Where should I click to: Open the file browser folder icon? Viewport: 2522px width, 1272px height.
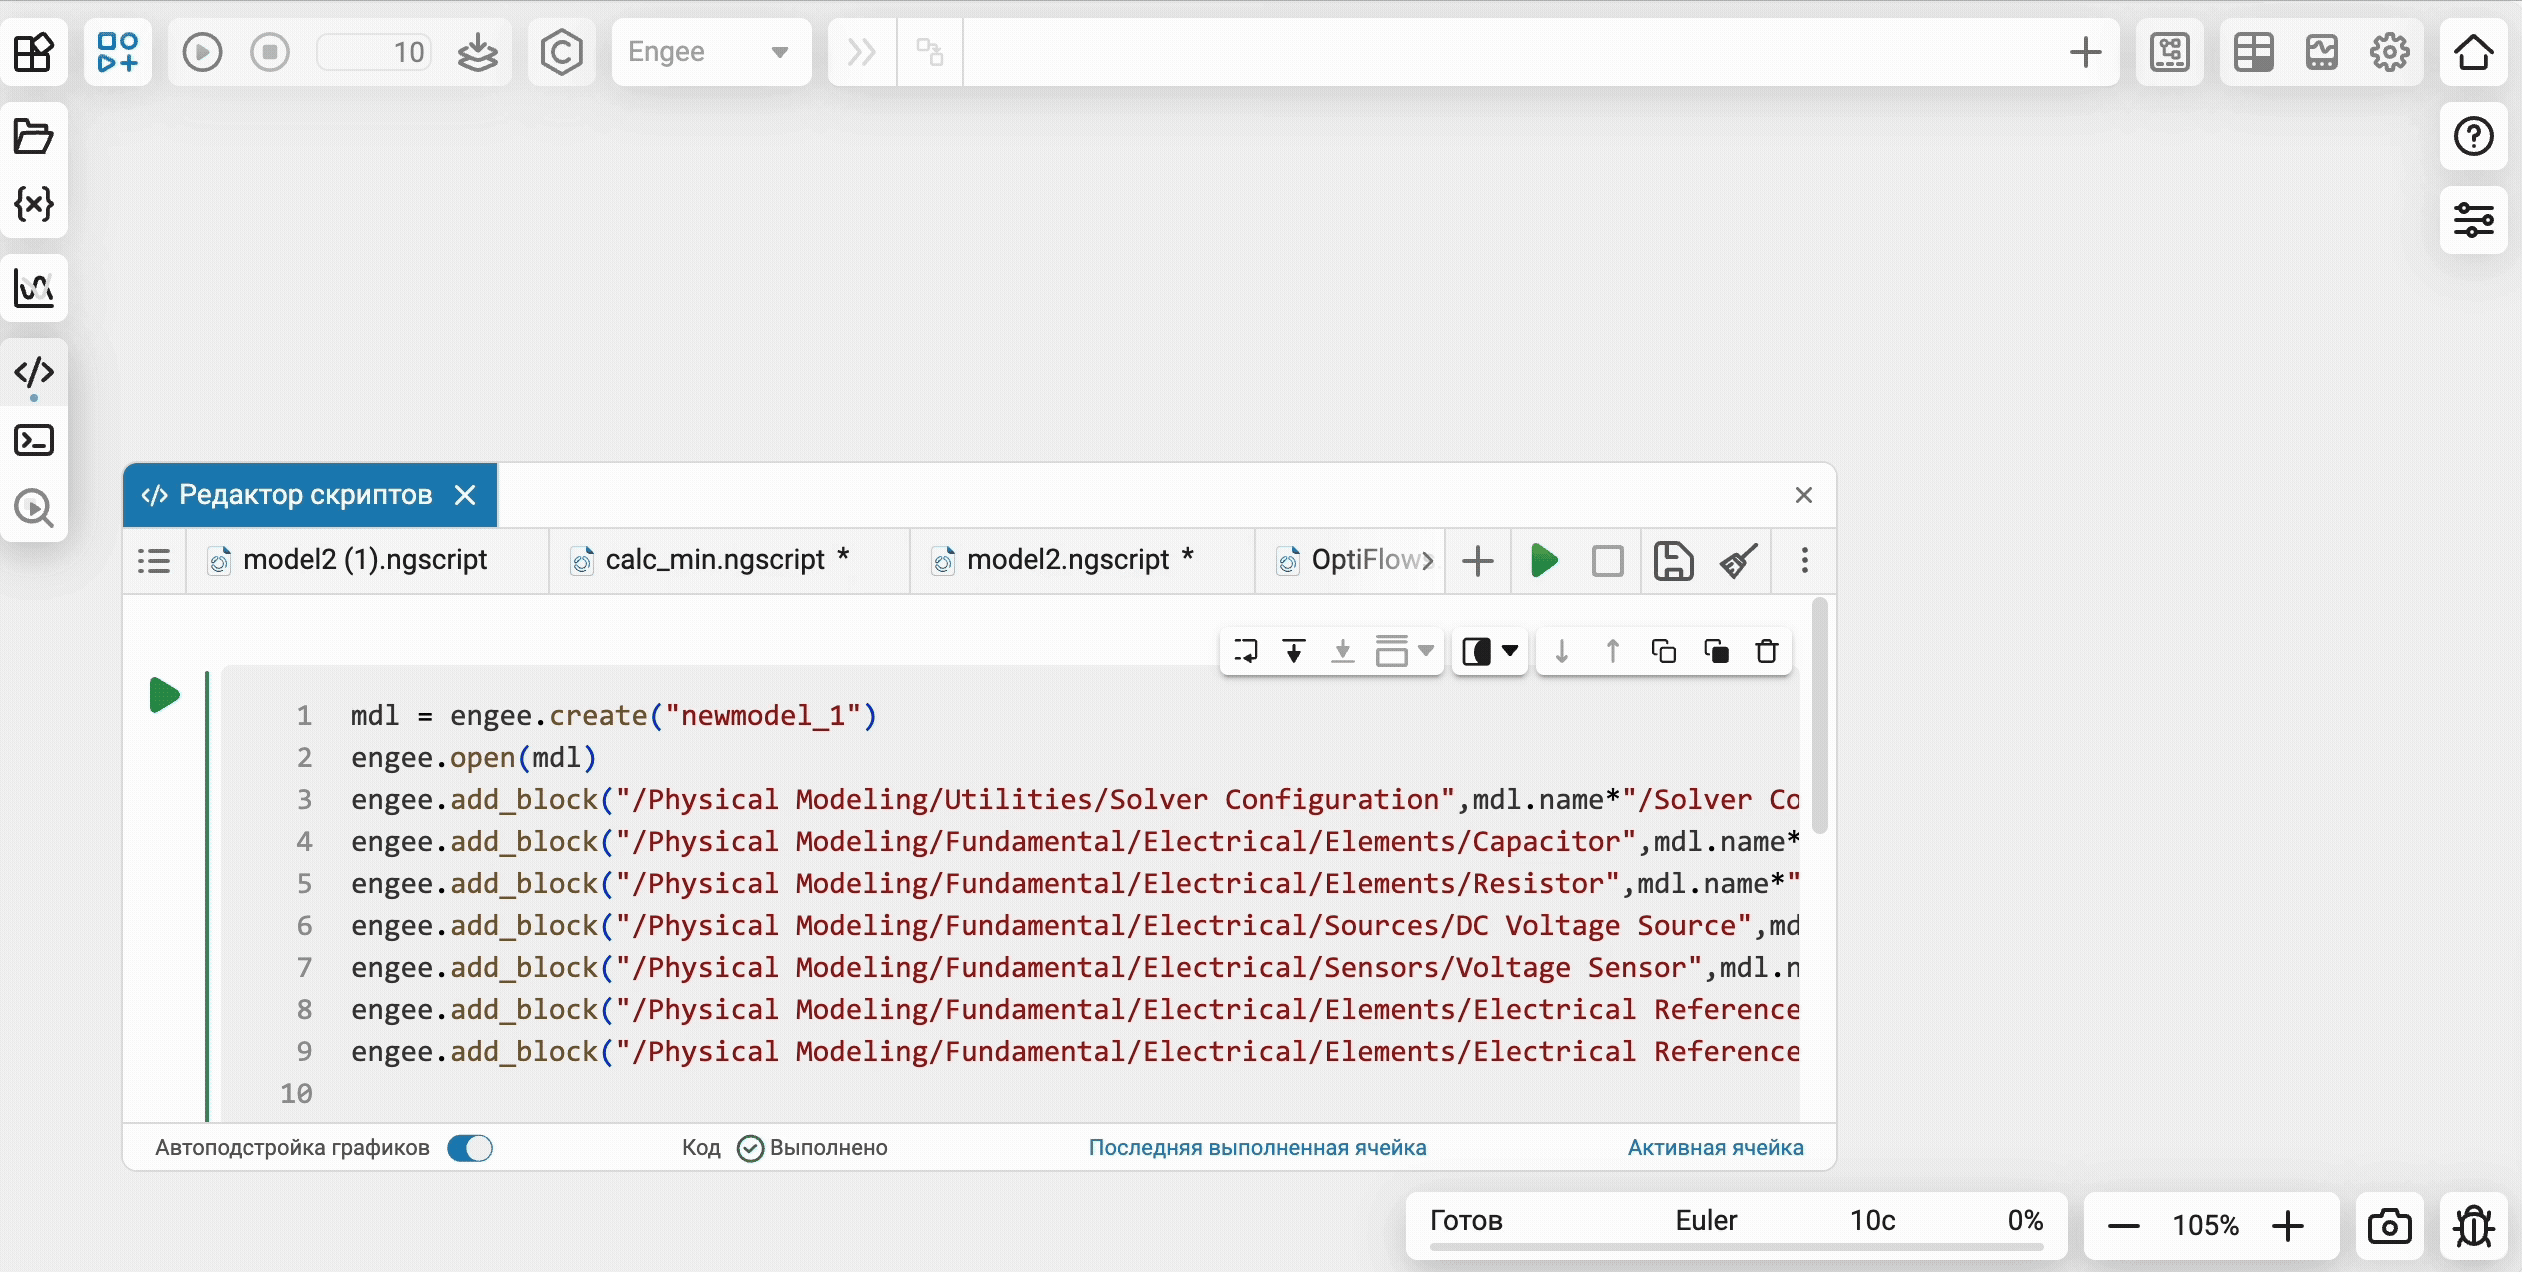[33, 136]
